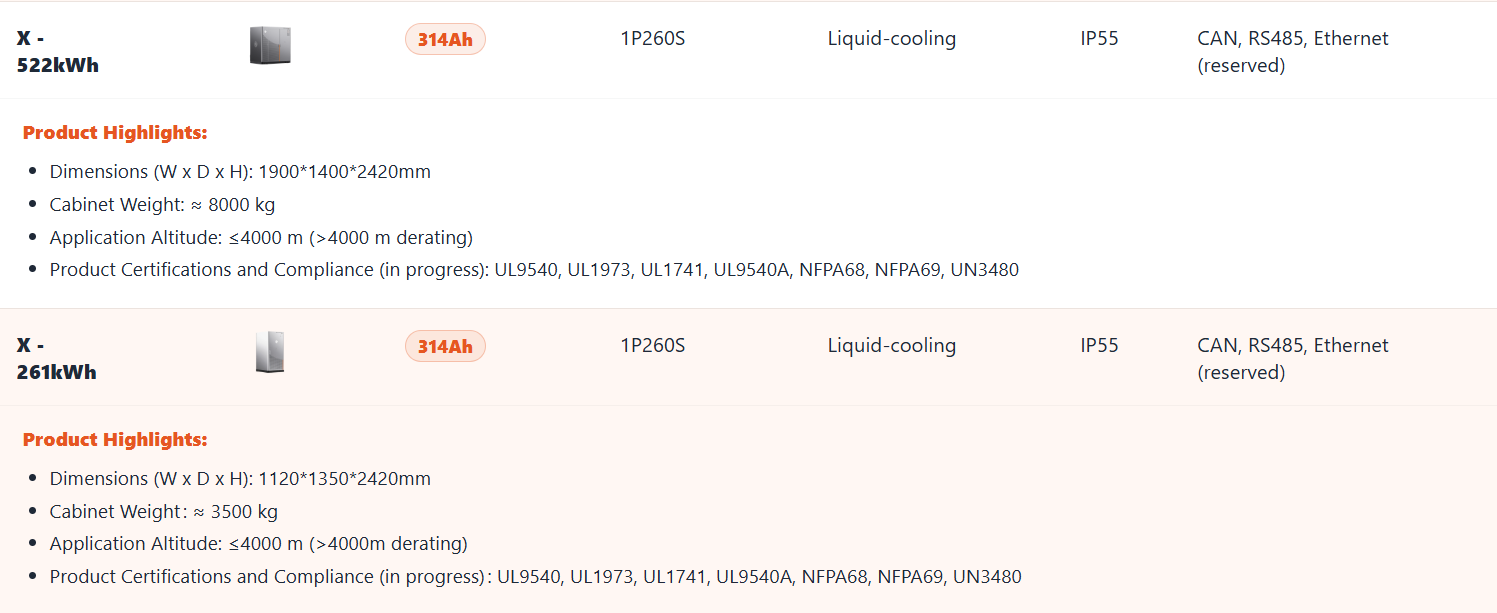Click 1P260S in the X-522kWh row
The image size is (1497, 613).
click(652, 39)
